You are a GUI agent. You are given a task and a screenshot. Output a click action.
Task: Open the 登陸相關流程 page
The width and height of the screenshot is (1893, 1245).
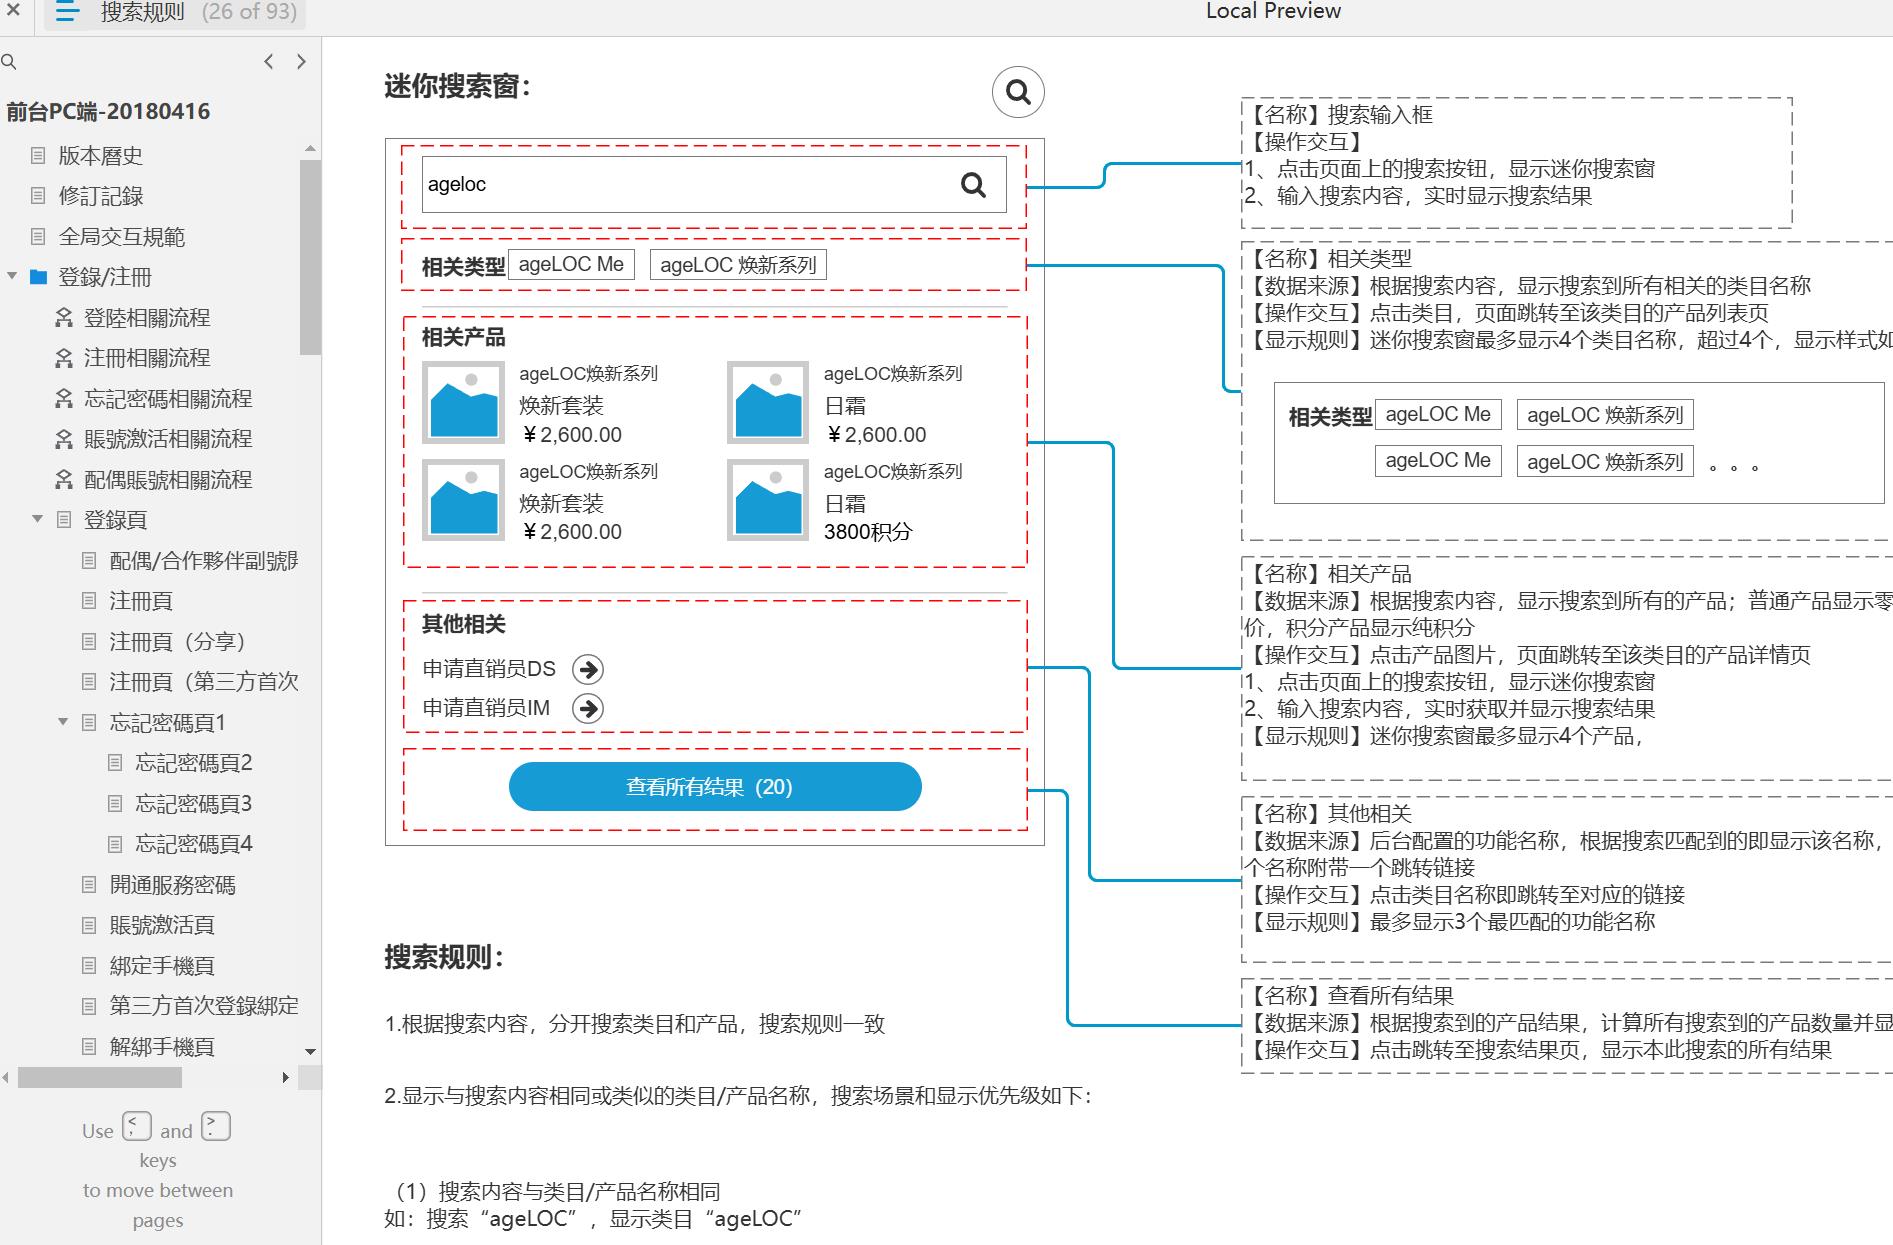click(146, 317)
